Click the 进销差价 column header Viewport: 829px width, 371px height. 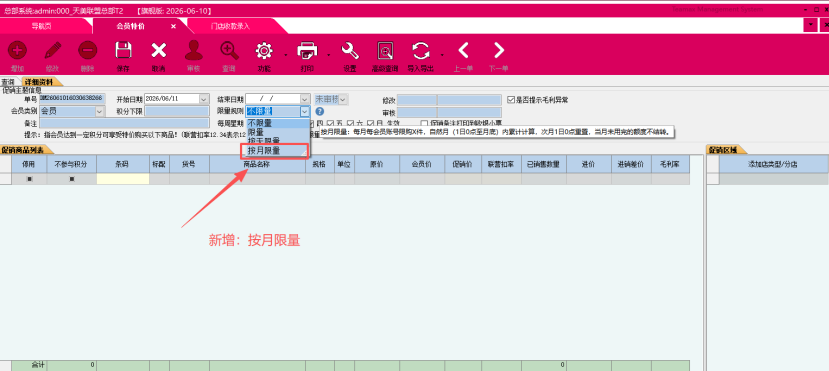(x=631, y=164)
